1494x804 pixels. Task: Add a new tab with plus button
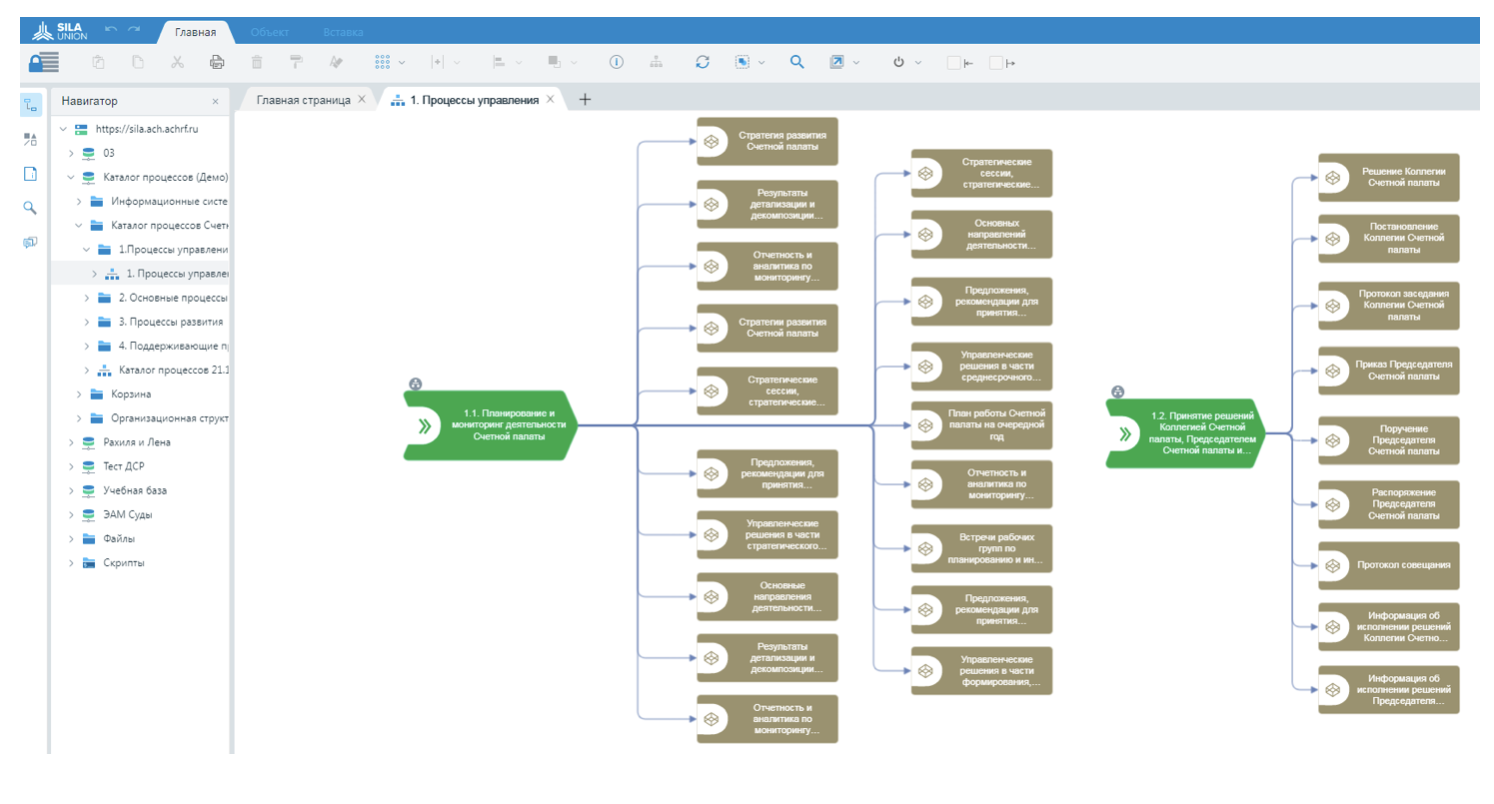click(586, 99)
